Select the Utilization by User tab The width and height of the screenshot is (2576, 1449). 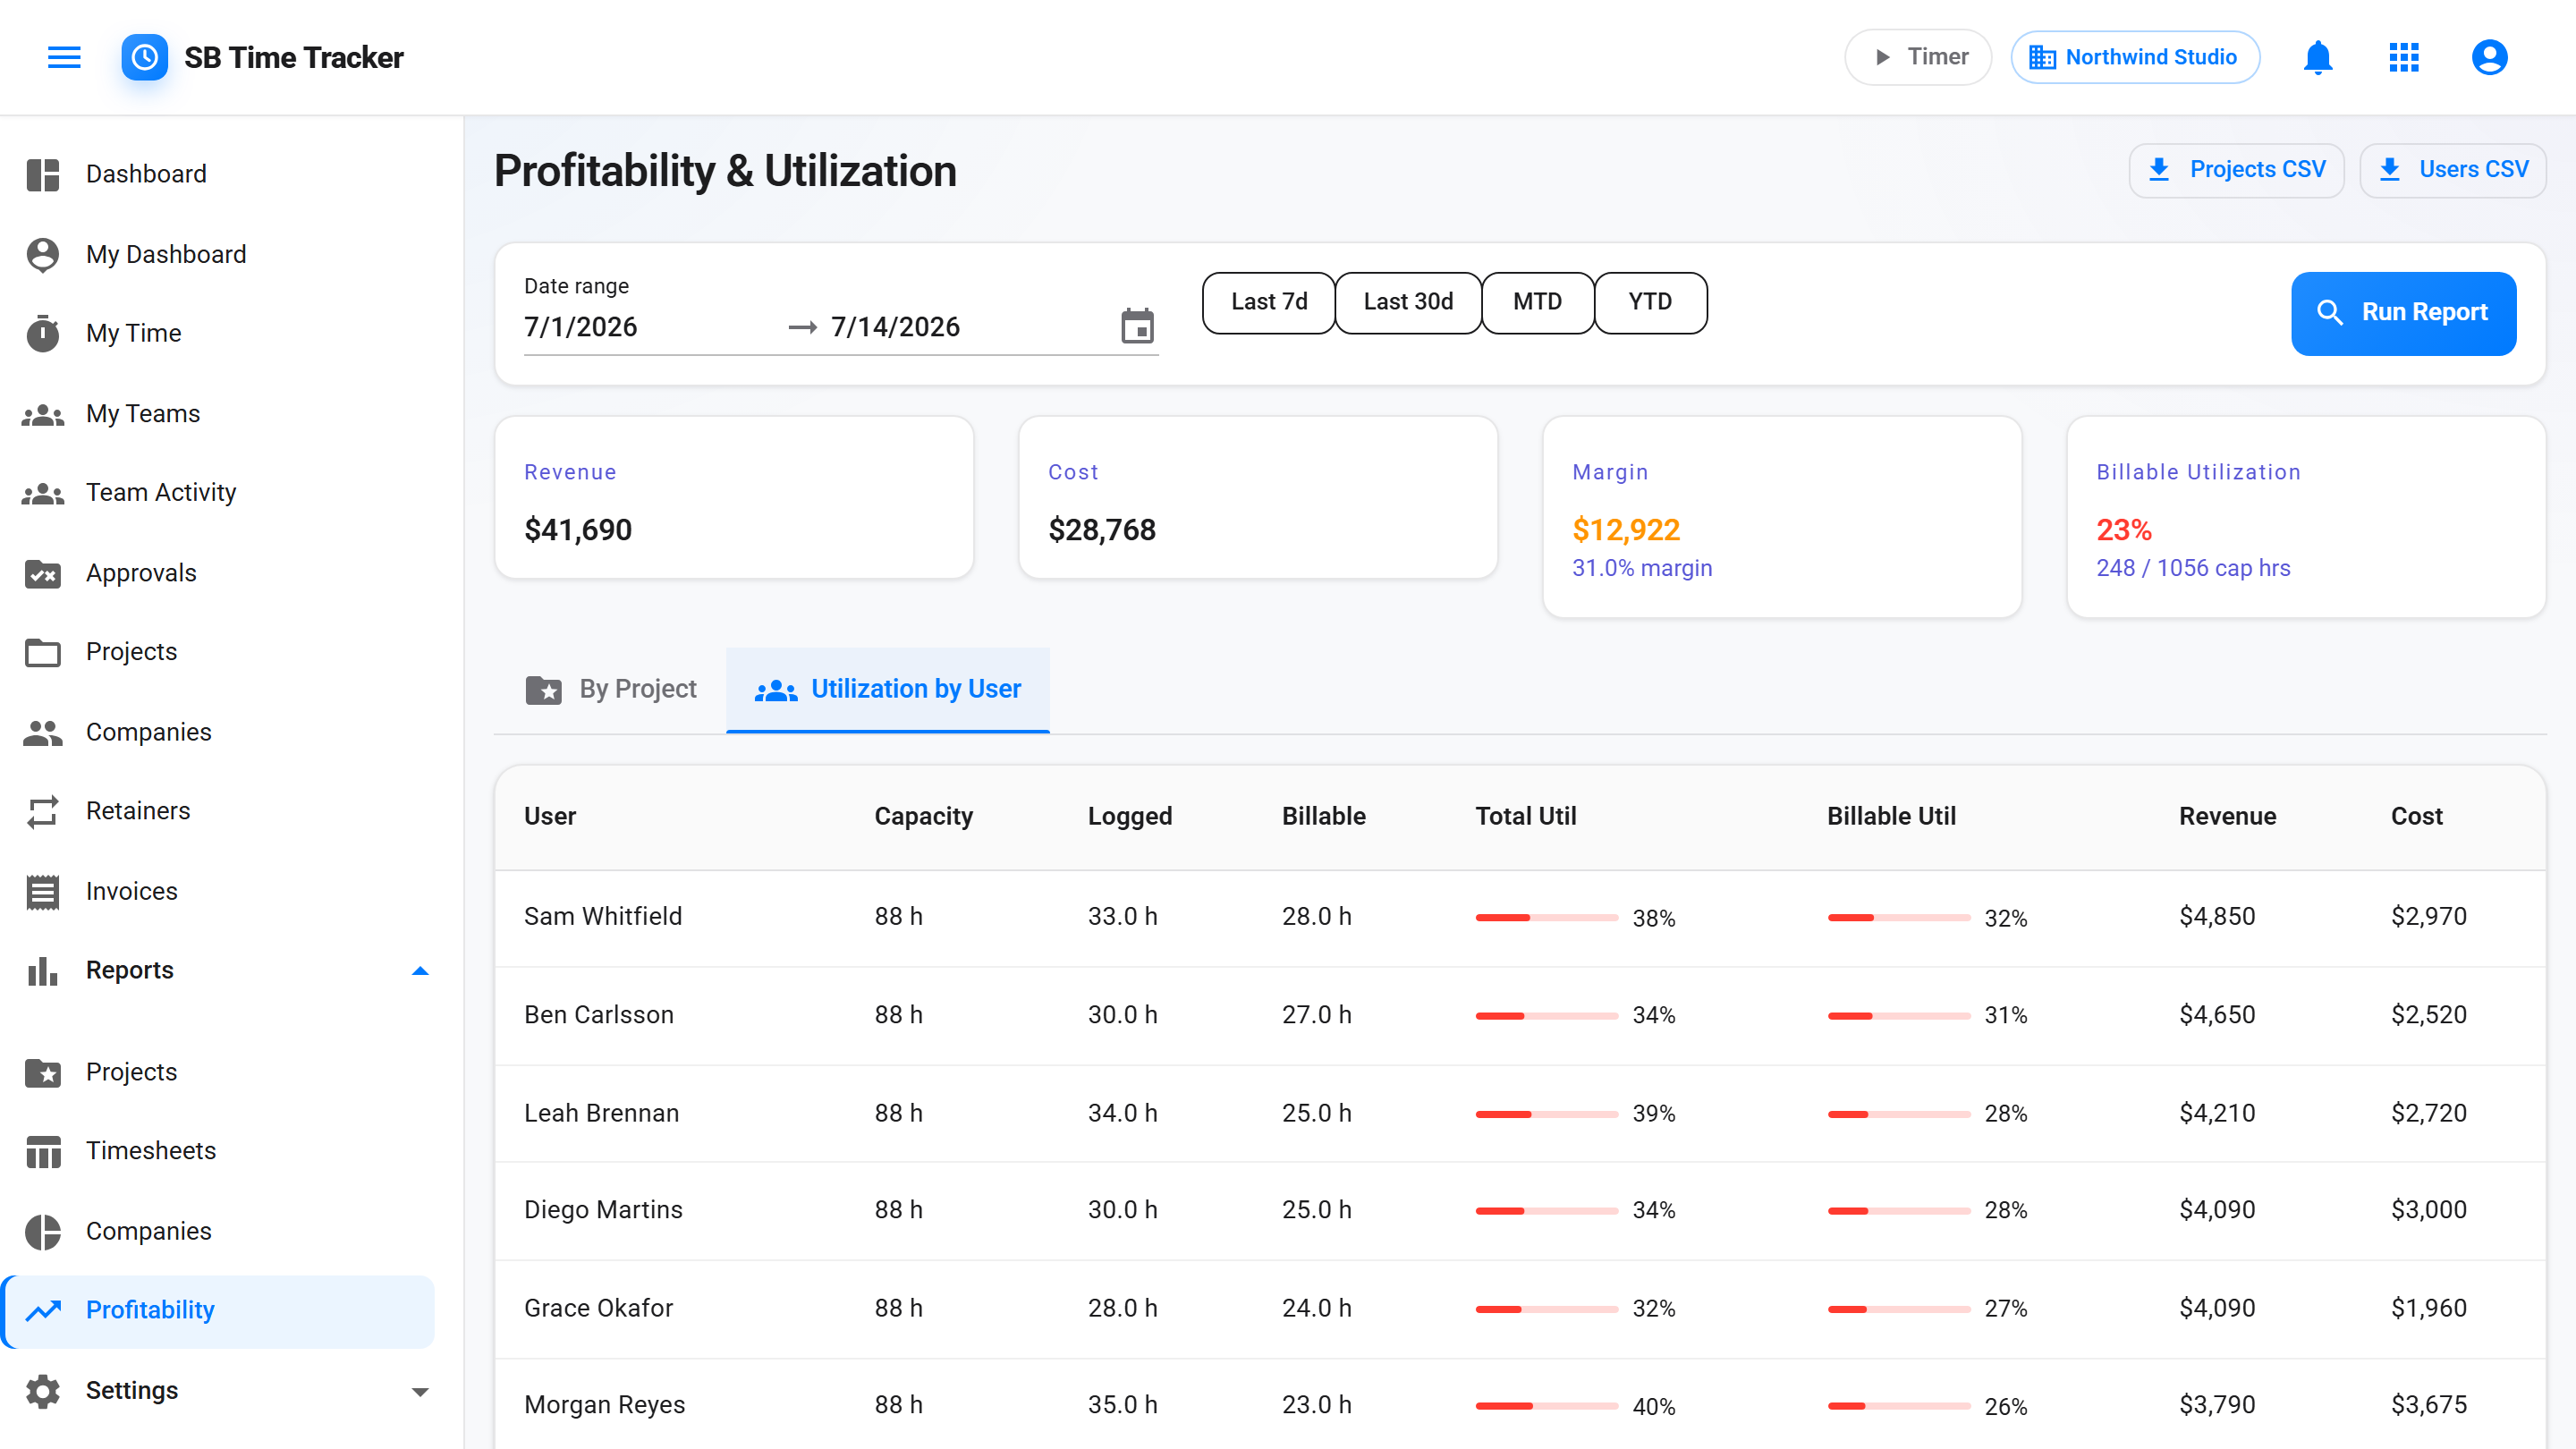[887, 689]
